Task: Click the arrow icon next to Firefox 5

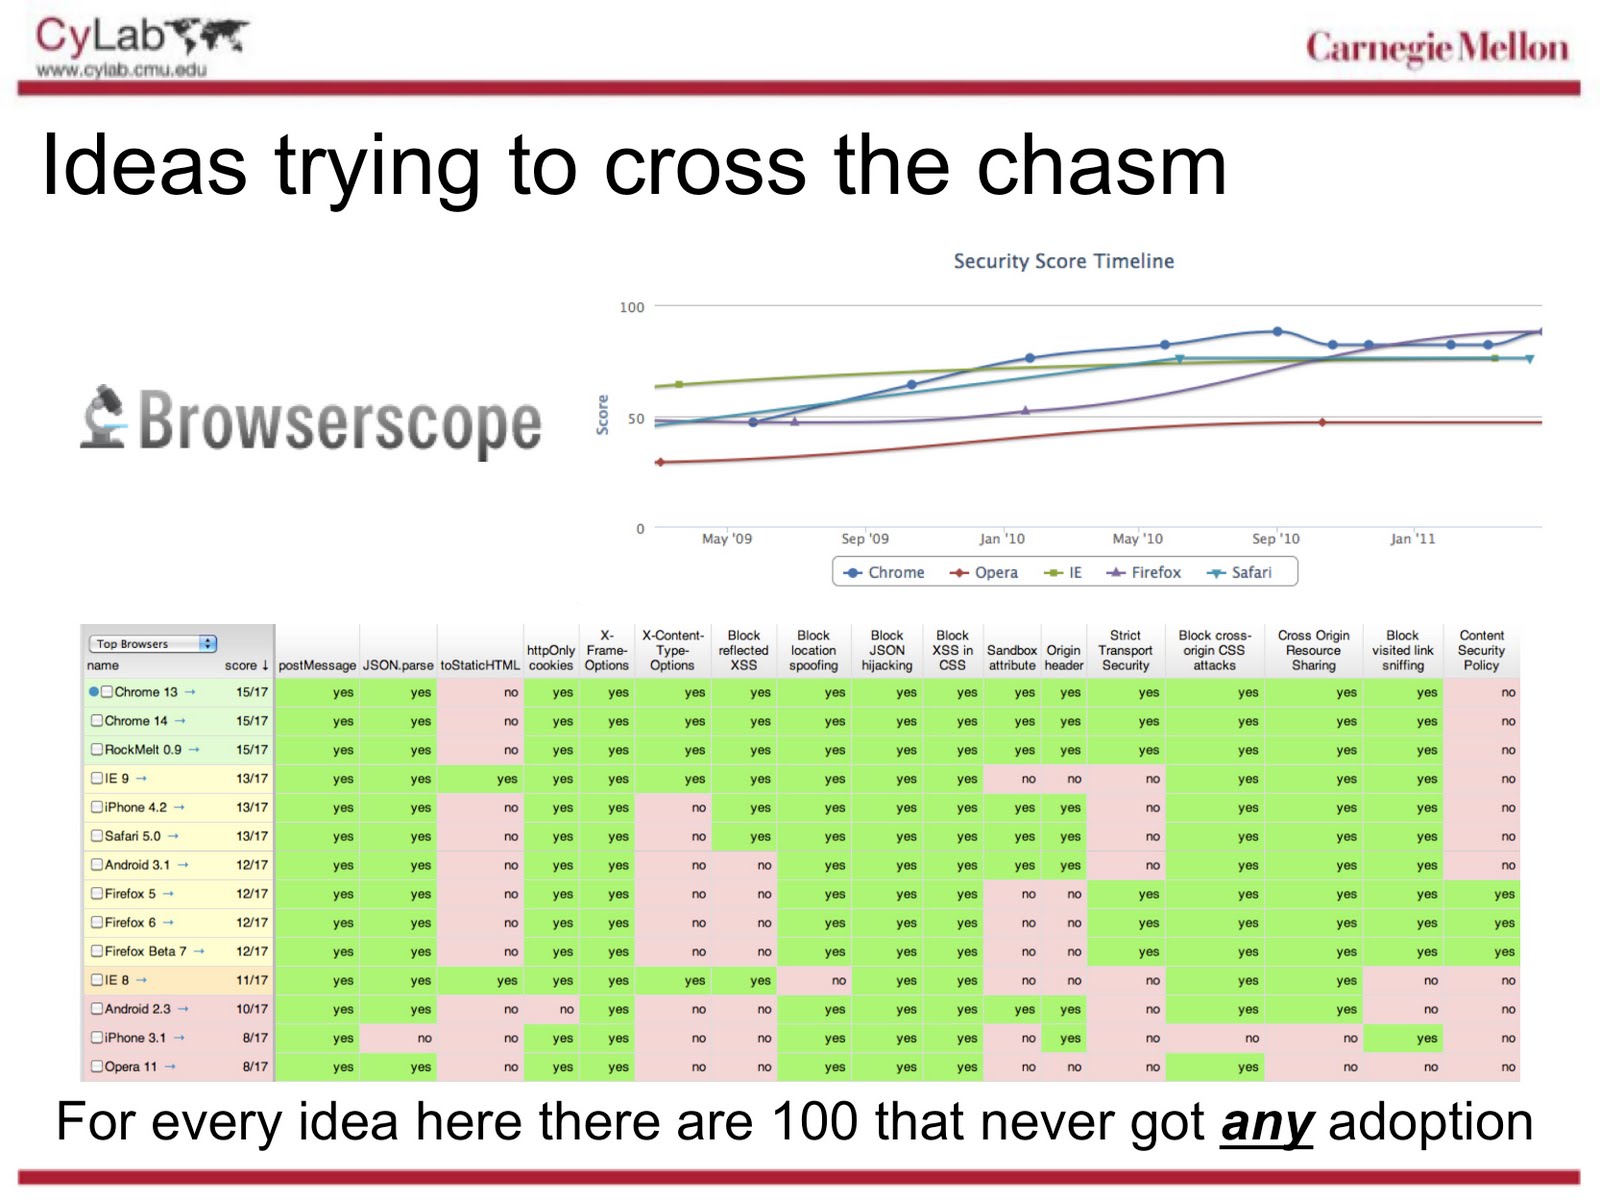Action: click(168, 894)
